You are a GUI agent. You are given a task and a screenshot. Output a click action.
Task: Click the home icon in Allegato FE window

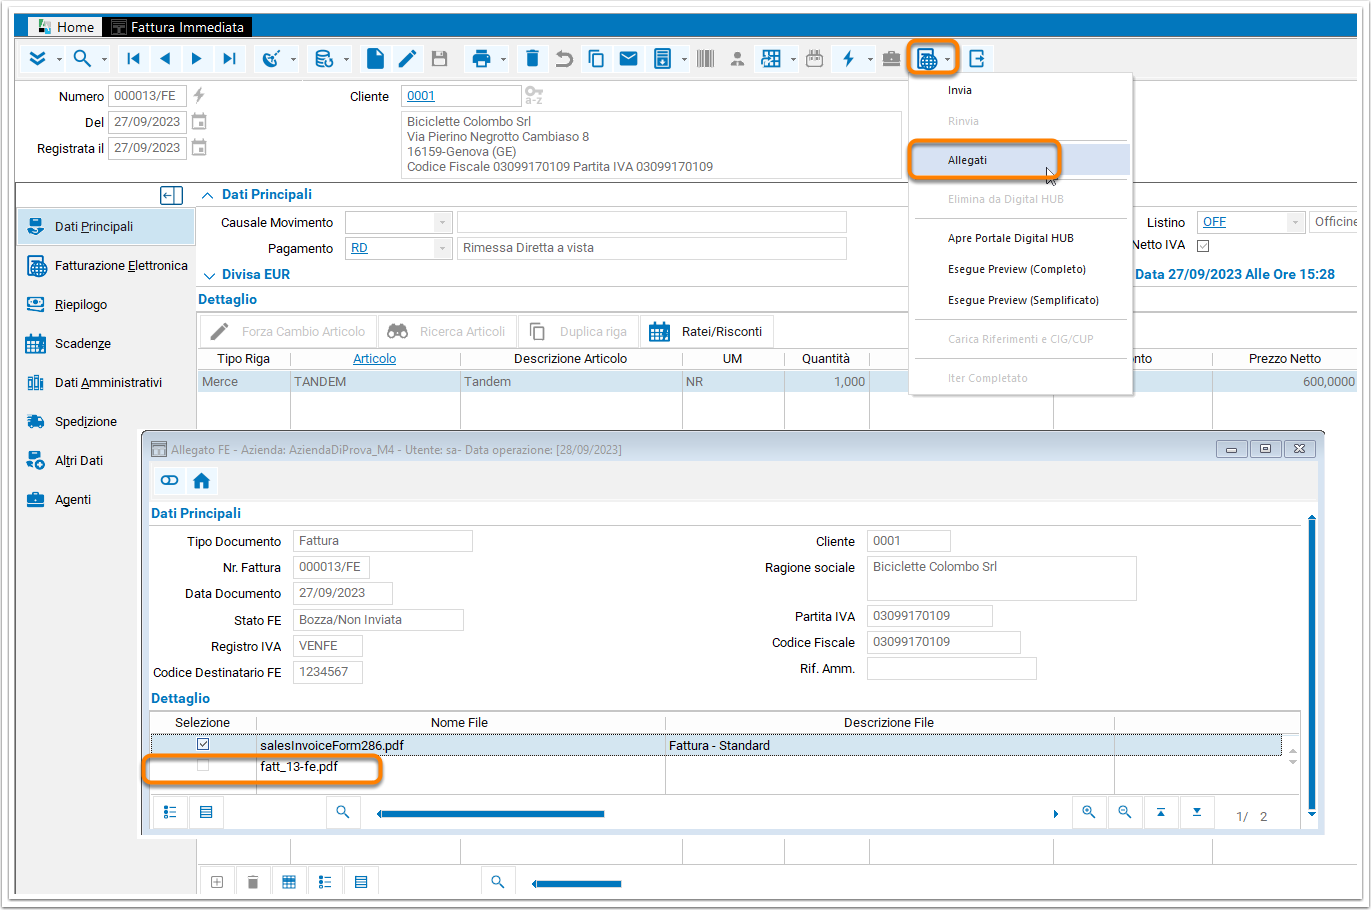click(201, 481)
